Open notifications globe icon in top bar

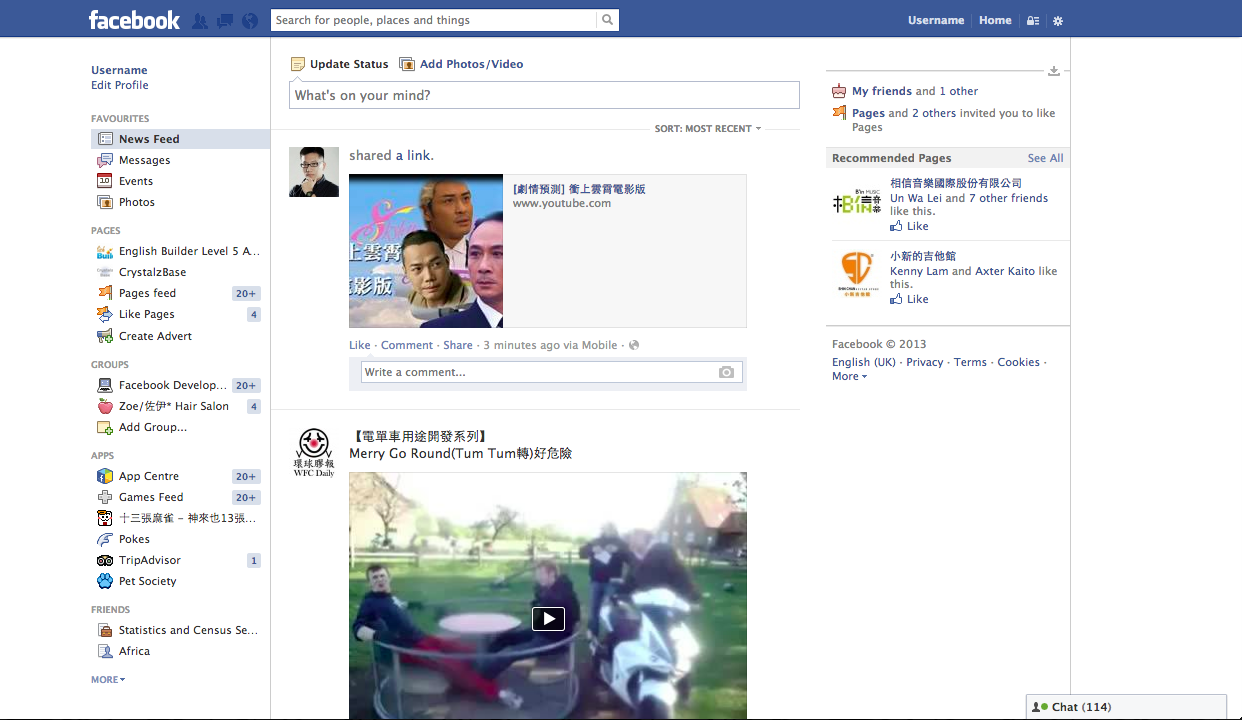(250, 20)
